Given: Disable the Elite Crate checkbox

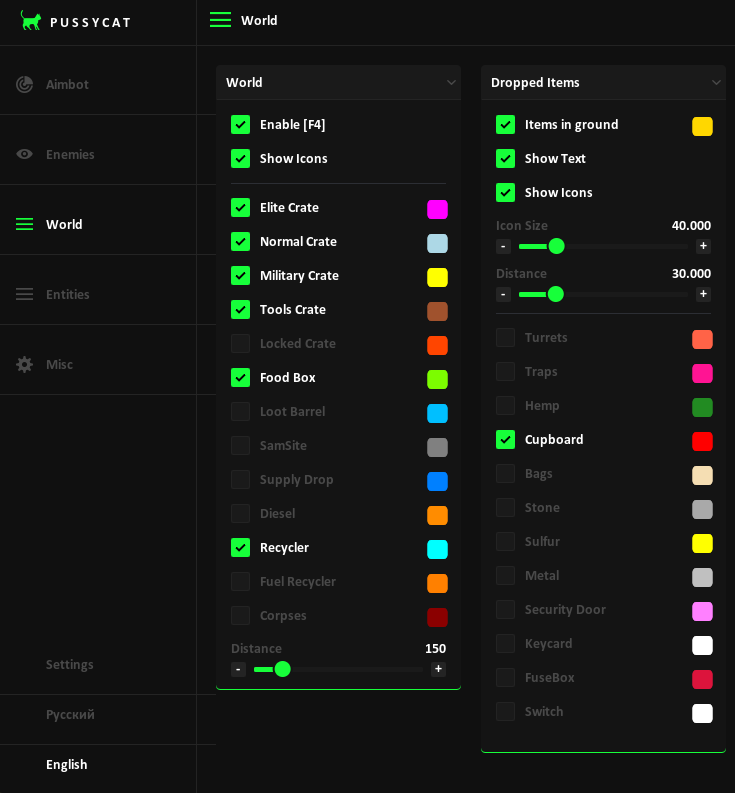Looking at the screenshot, I should pyautogui.click(x=241, y=208).
